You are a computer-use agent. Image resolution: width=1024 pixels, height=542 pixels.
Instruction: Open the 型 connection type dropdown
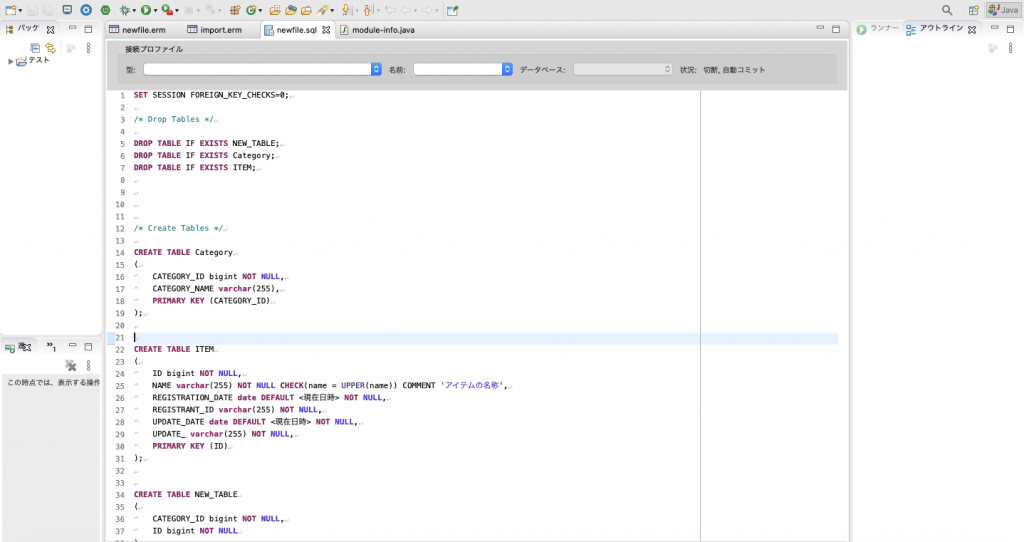pos(262,69)
